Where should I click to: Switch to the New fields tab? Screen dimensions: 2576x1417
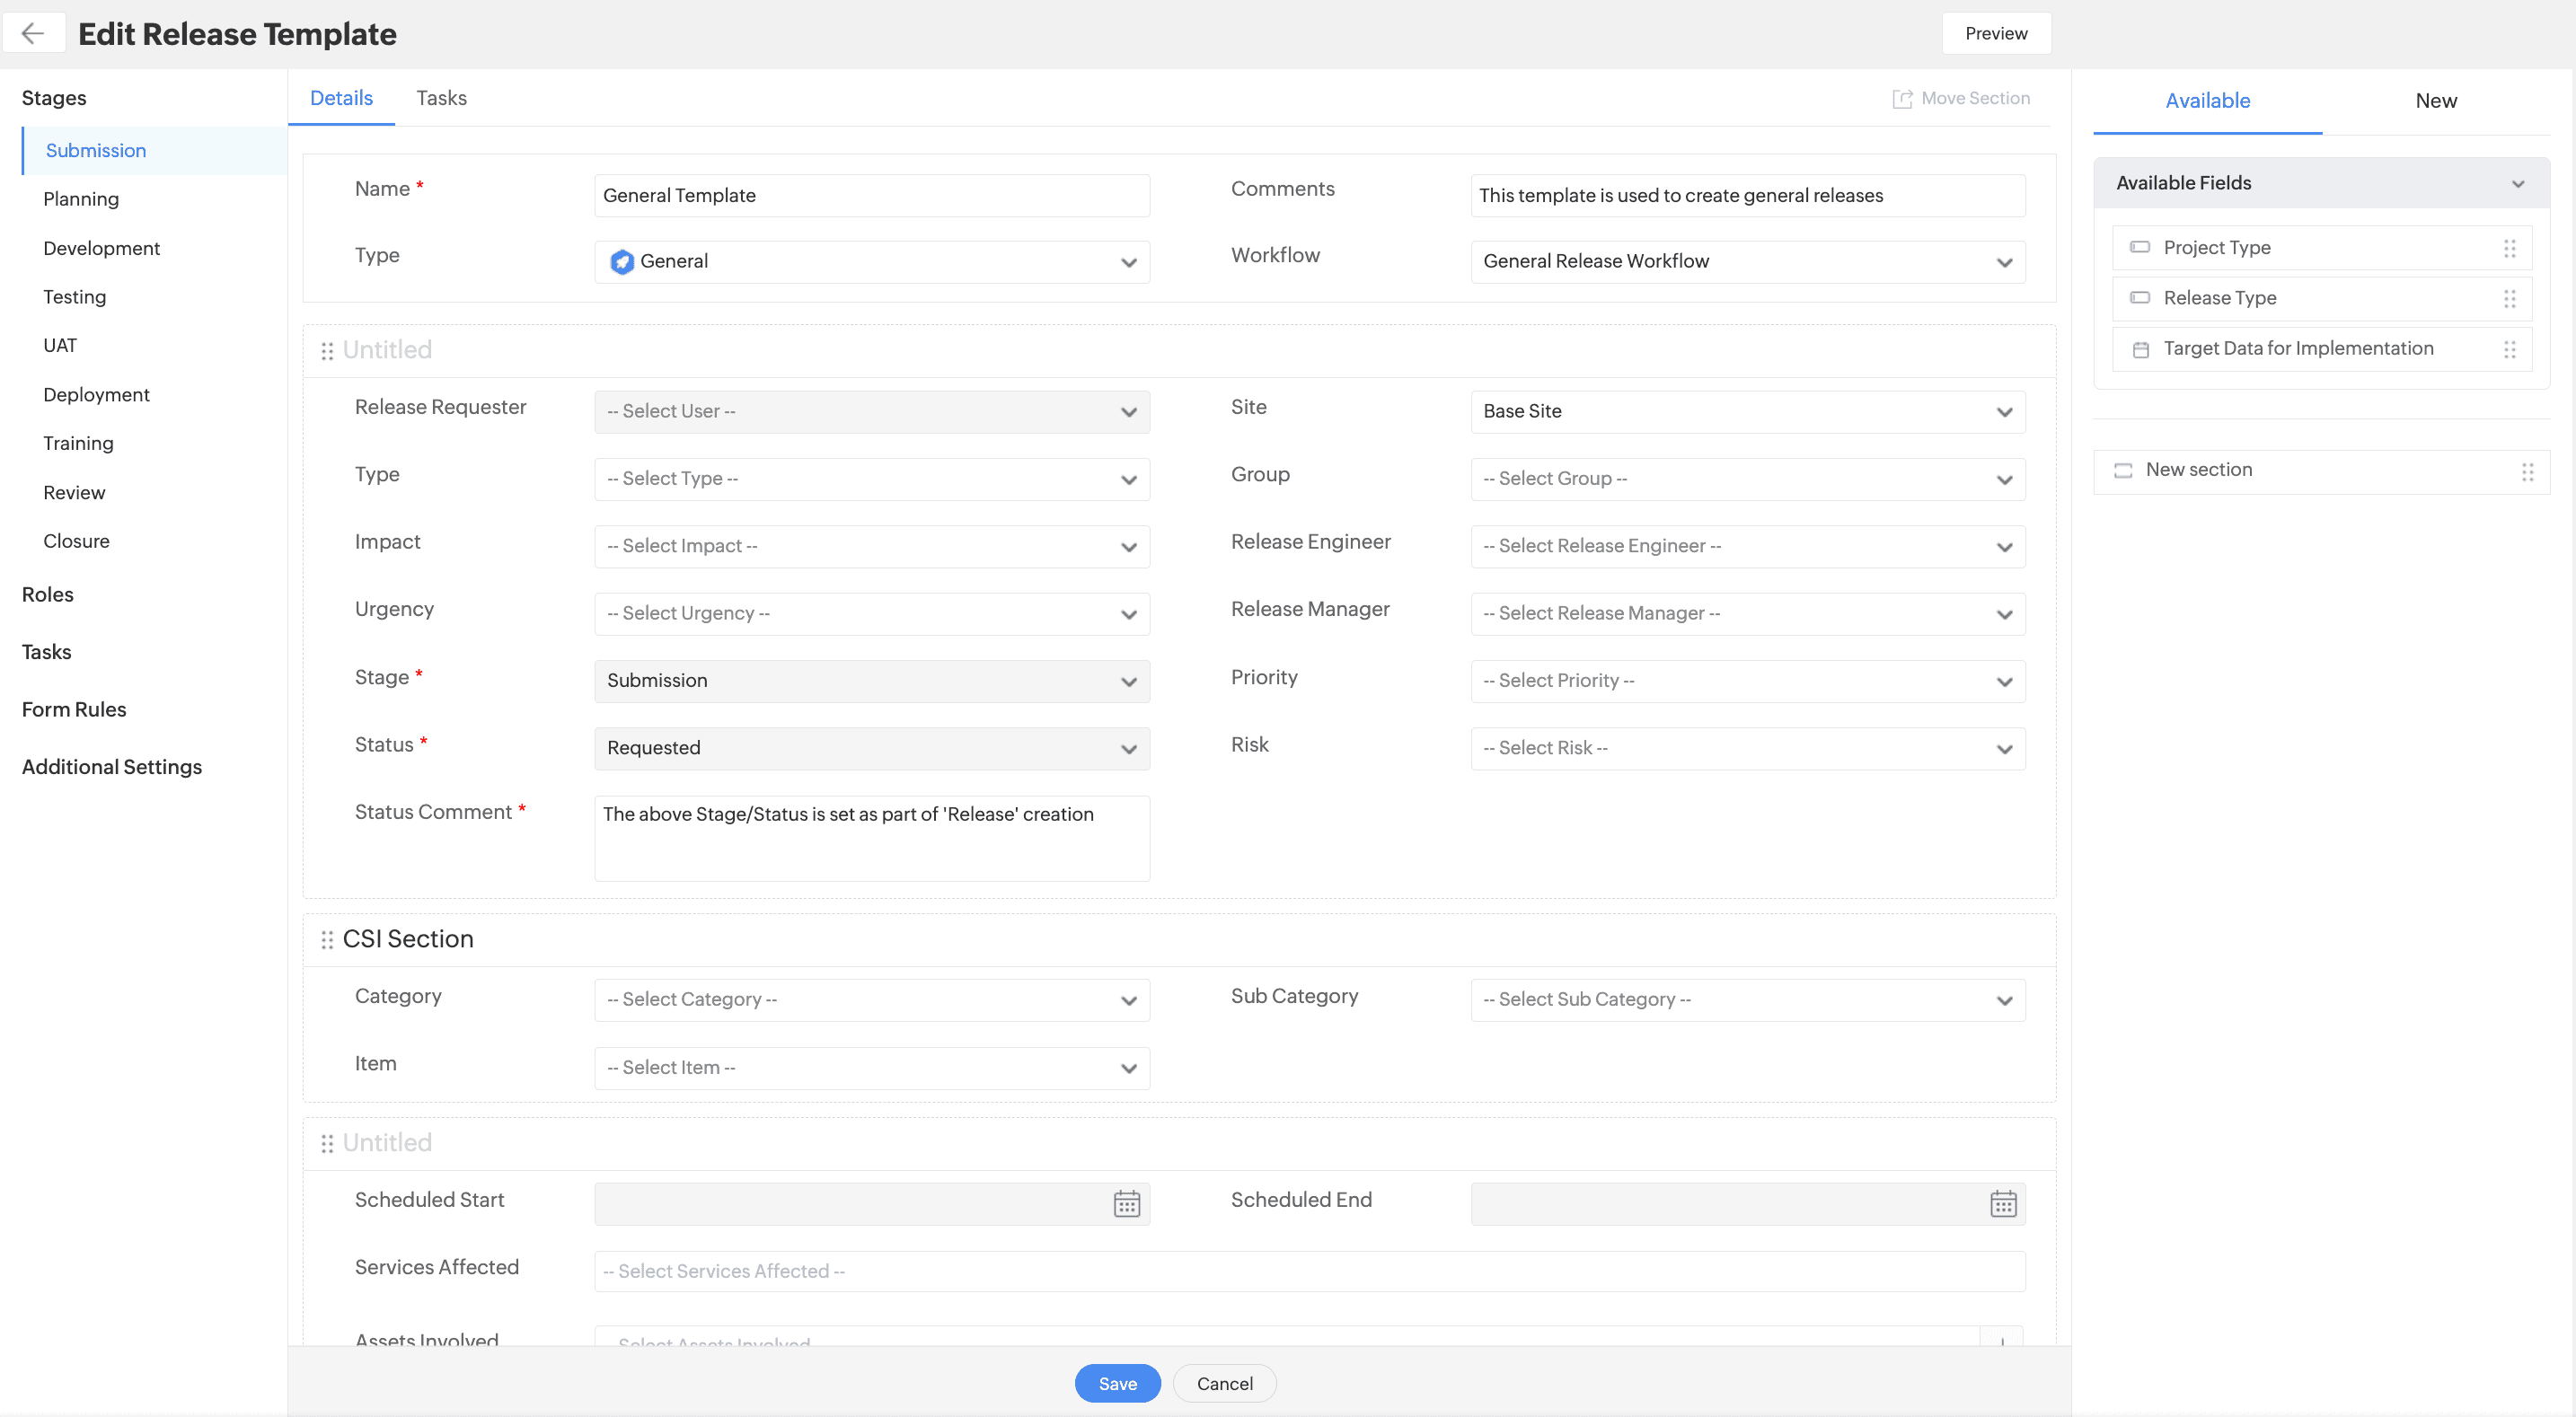[x=2436, y=100]
